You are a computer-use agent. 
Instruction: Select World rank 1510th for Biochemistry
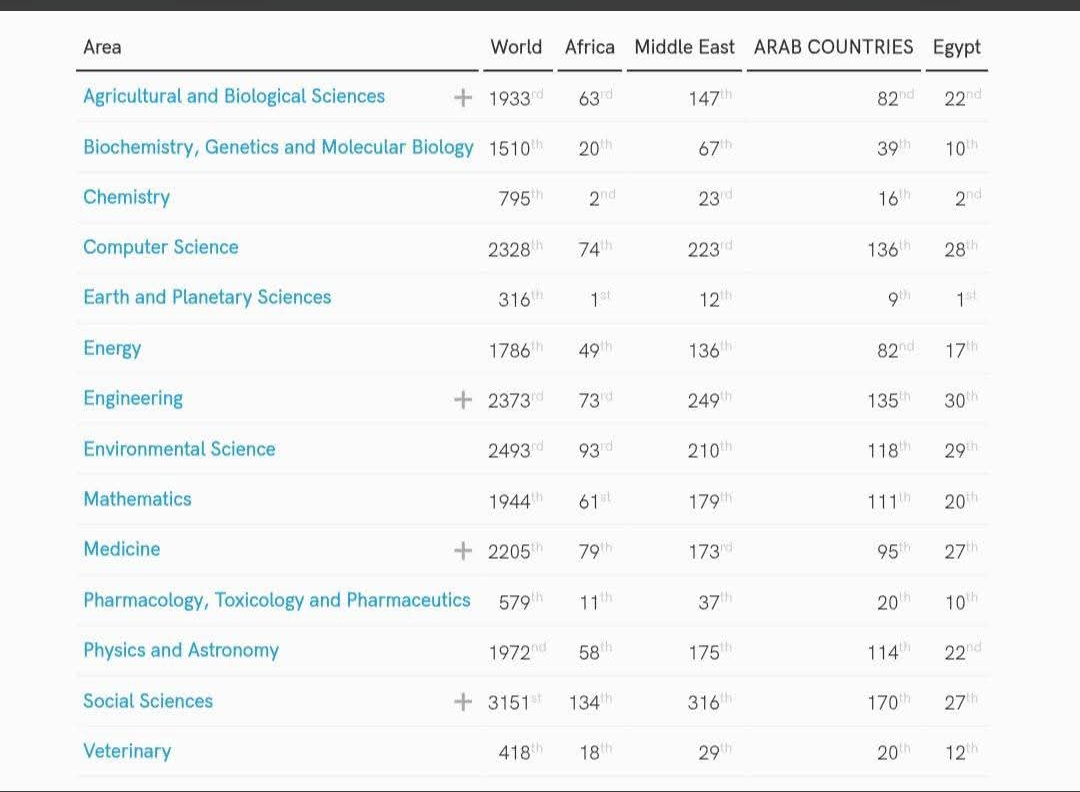tap(516, 148)
